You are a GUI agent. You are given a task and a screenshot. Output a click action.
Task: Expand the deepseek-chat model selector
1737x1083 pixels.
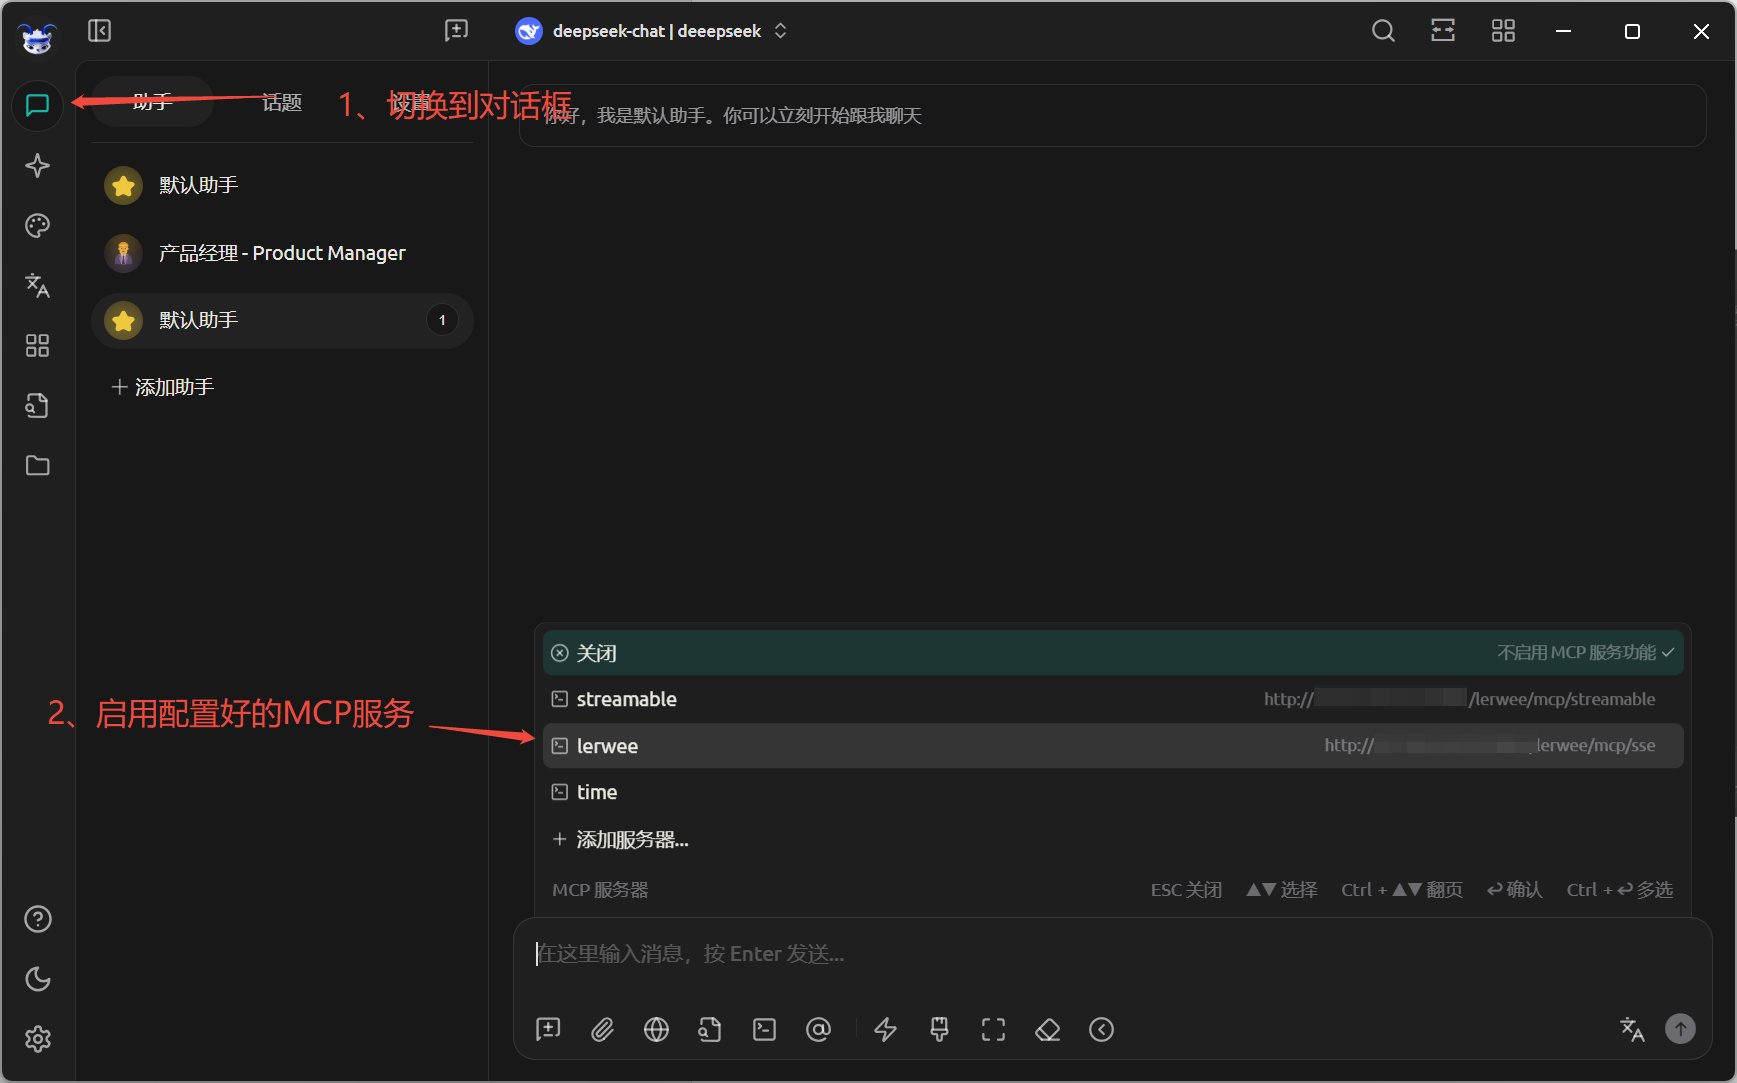coord(652,31)
